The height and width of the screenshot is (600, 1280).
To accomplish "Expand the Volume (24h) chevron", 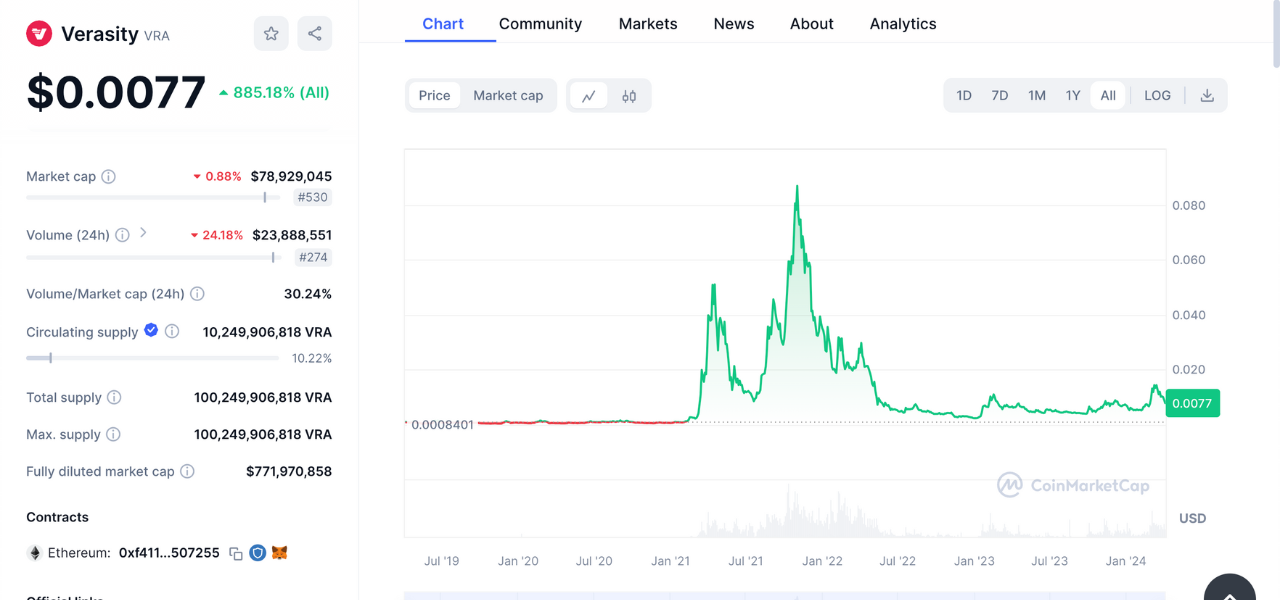I will [x=143, y=233].
